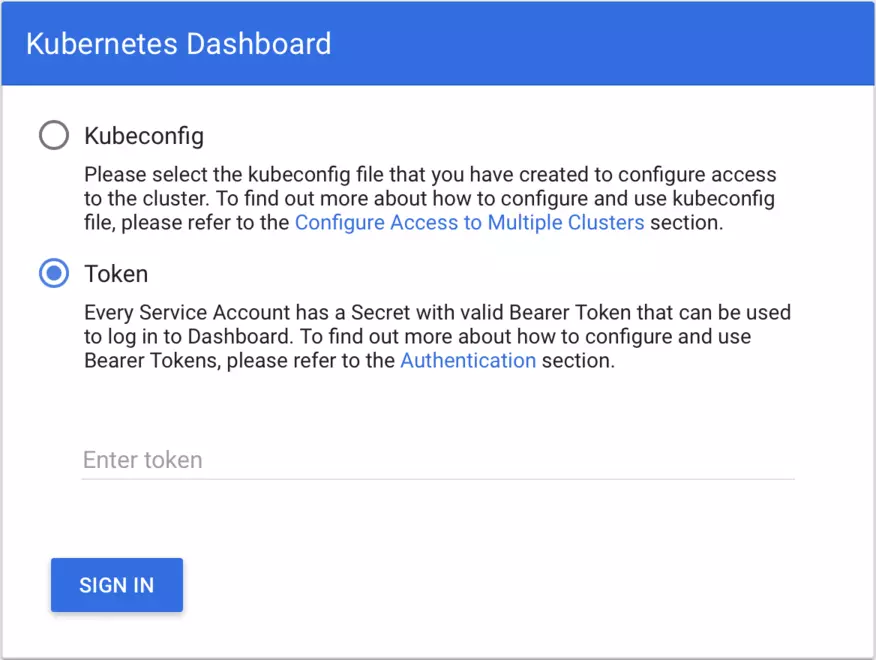Screen dimensions: 876x660
Task: Open Configure Access to Multiple Clusters link
Action: point(469,222)
